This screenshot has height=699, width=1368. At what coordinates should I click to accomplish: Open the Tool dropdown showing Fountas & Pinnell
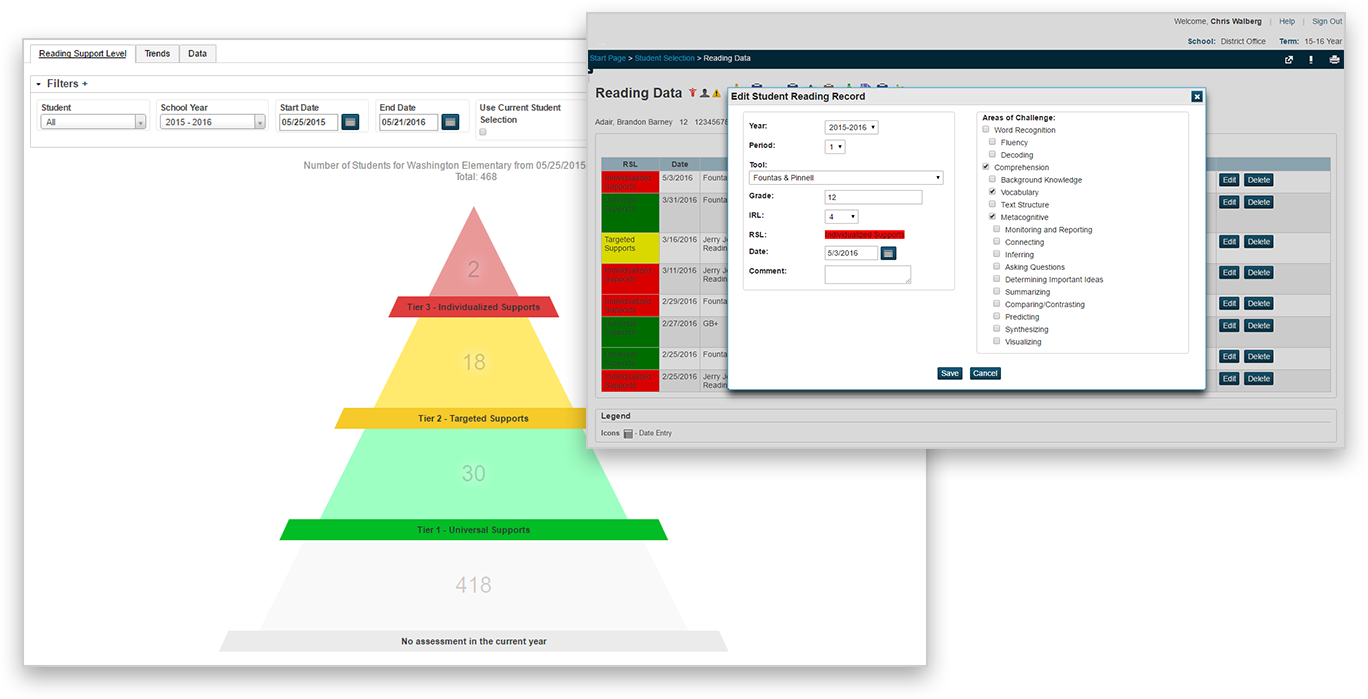pos(846,178)
